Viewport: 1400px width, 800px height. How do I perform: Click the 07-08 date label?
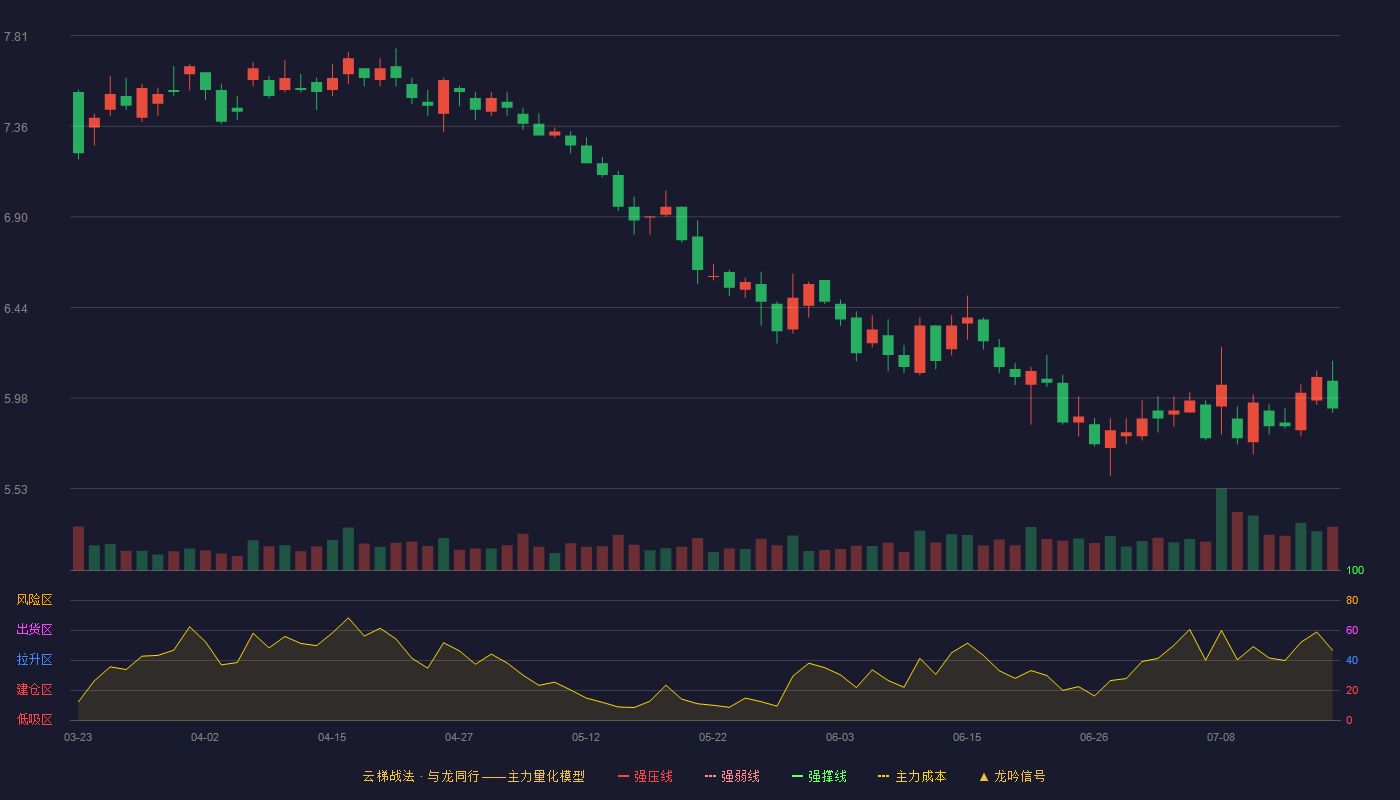[1221, 737]
